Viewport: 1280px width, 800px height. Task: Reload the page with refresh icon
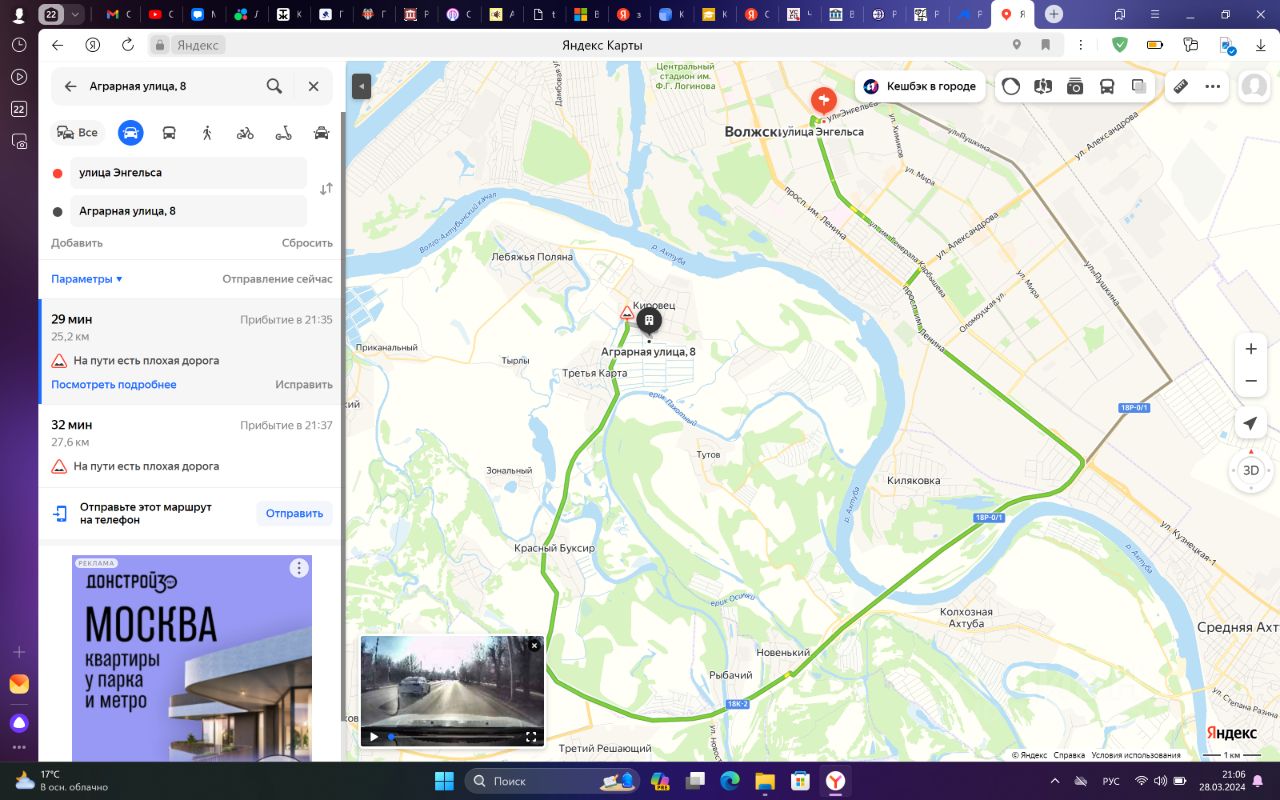[127, 45]
